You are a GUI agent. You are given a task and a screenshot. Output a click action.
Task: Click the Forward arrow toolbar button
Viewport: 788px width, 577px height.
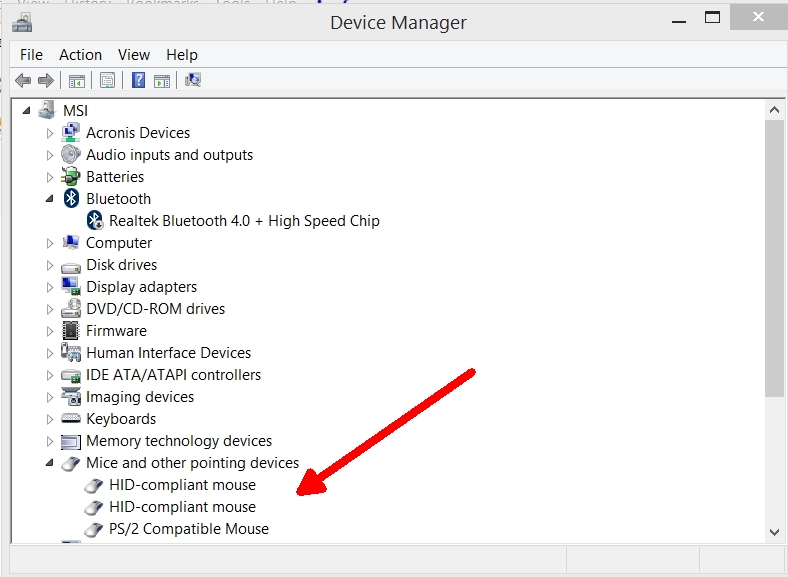(45, 81)
